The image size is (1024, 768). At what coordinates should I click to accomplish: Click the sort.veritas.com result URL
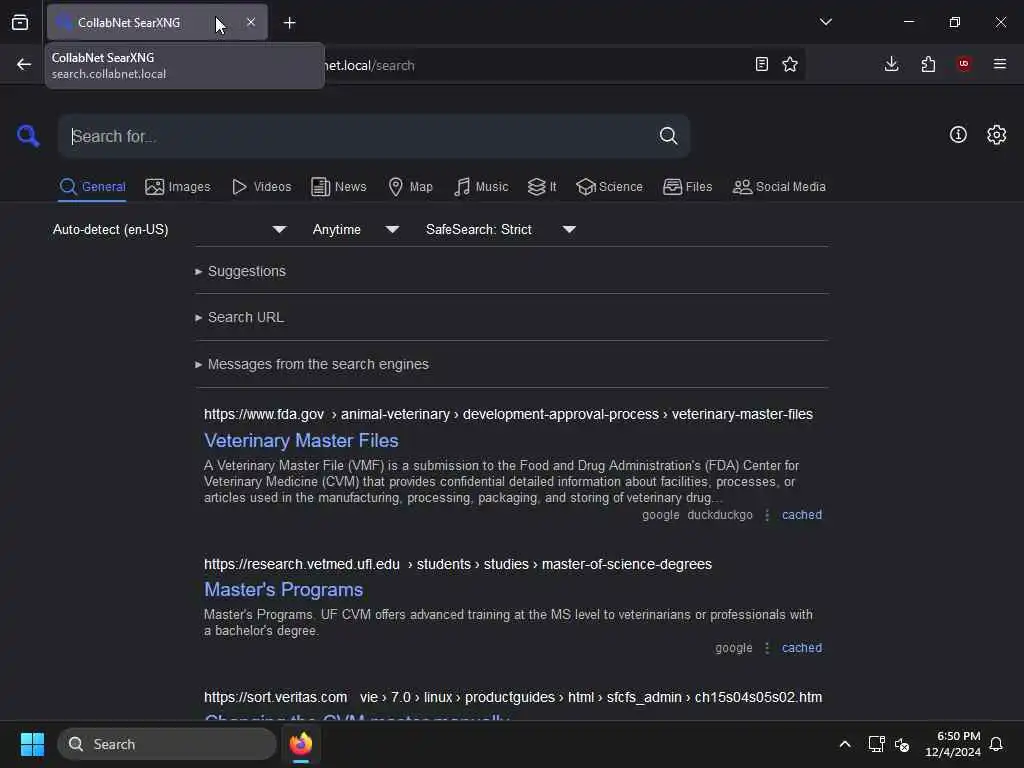click(x=513, y=697)
